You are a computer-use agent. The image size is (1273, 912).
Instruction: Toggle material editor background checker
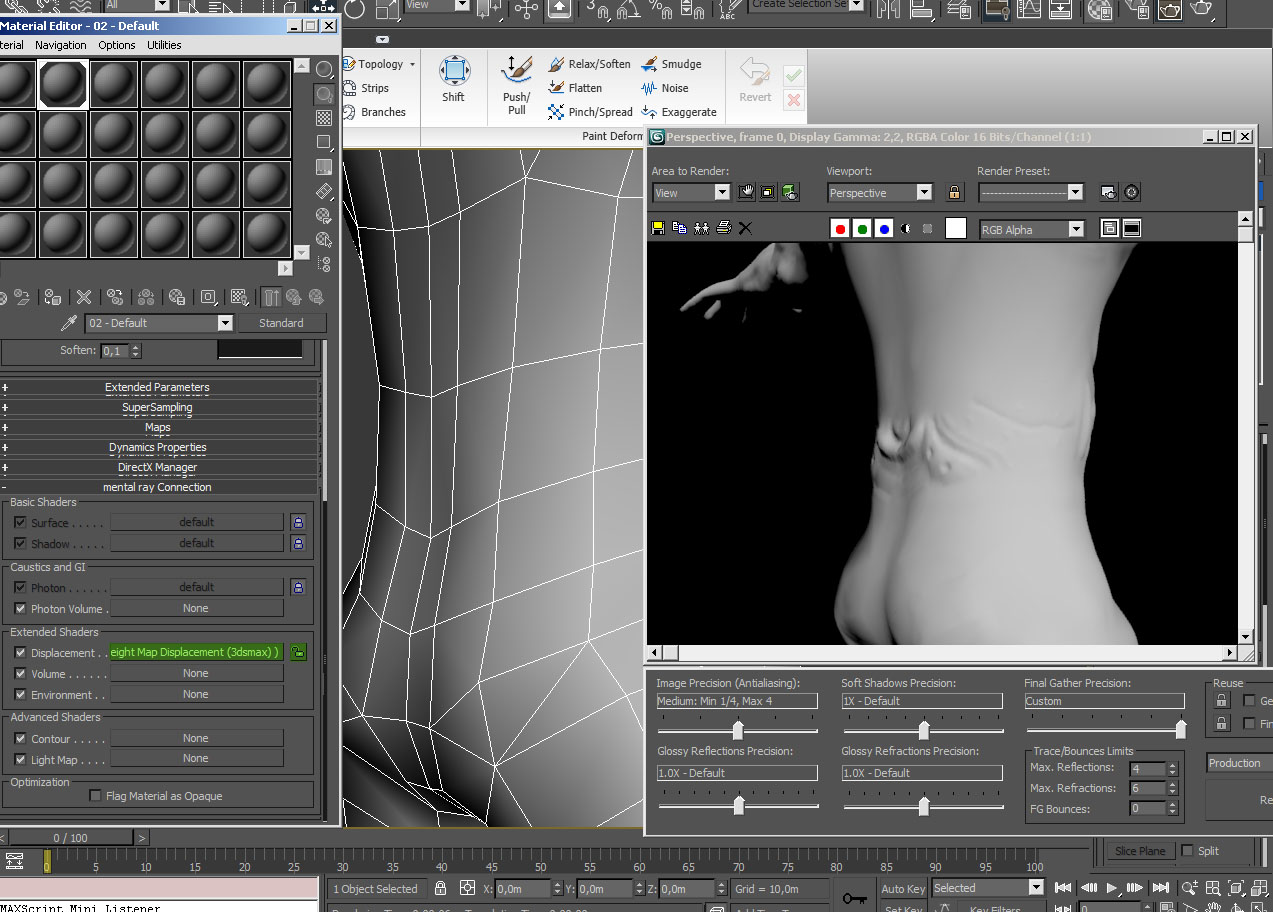(x=324, y=118)
